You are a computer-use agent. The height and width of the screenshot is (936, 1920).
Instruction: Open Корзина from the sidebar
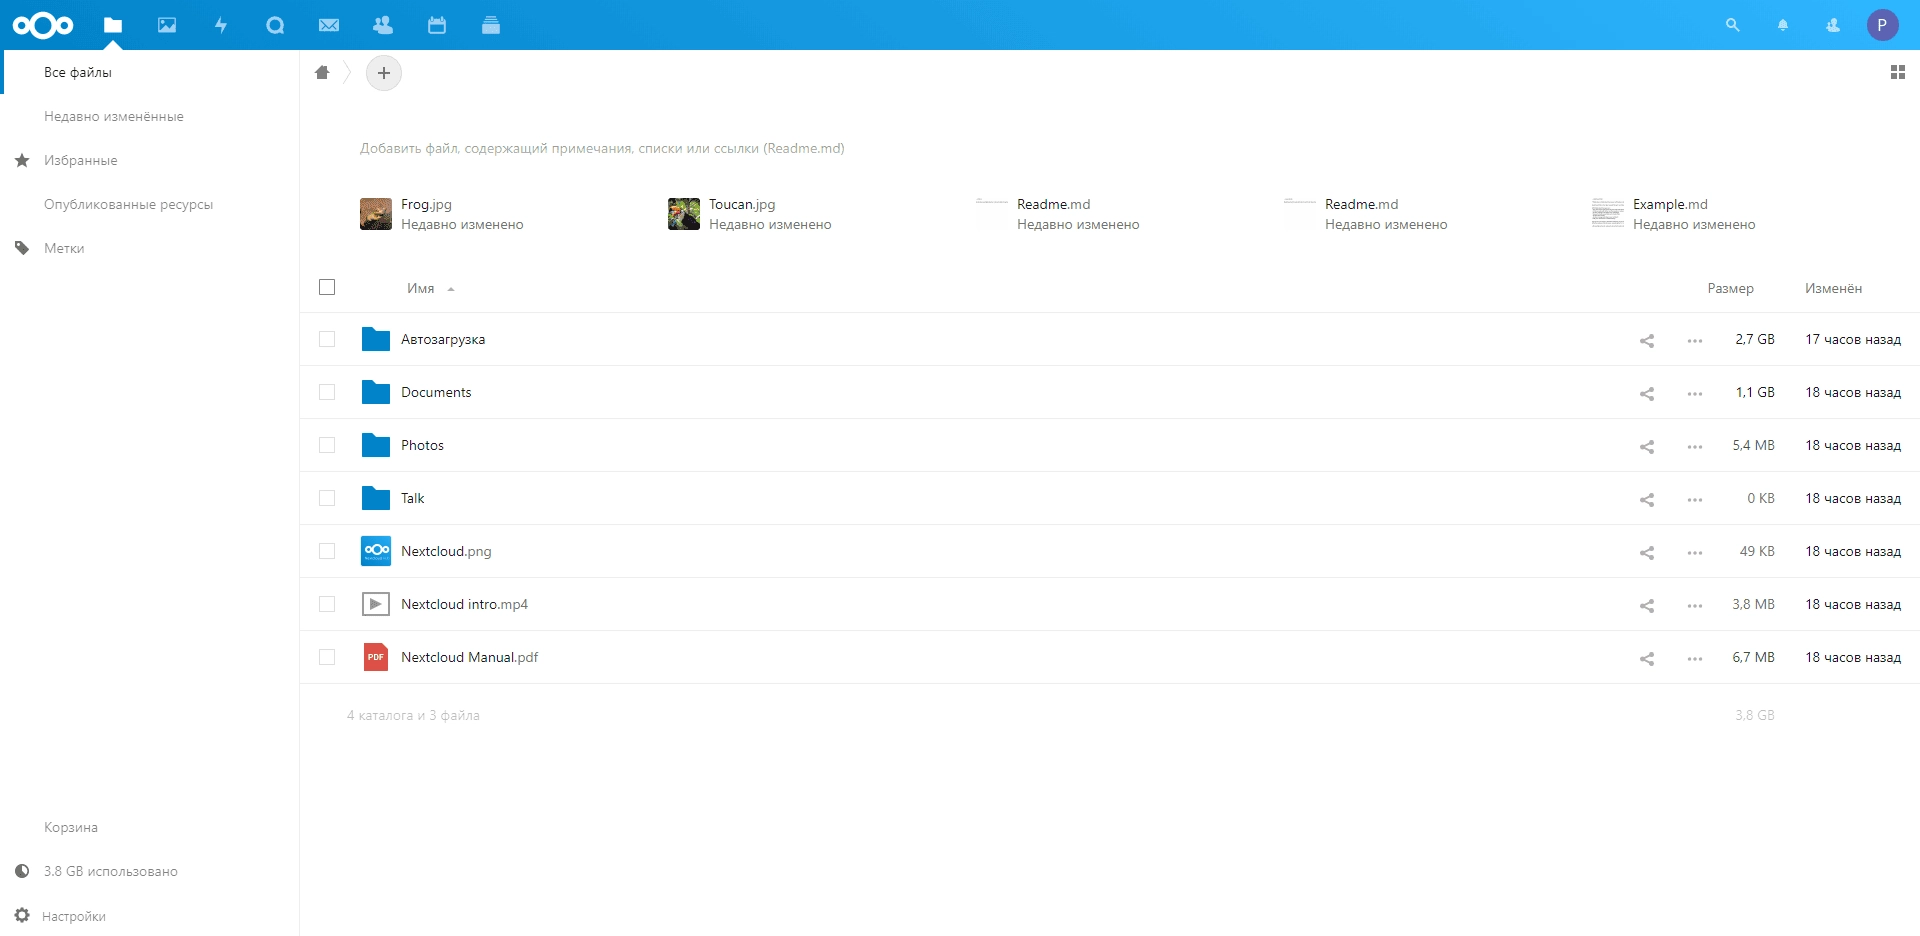click(70, 826)
